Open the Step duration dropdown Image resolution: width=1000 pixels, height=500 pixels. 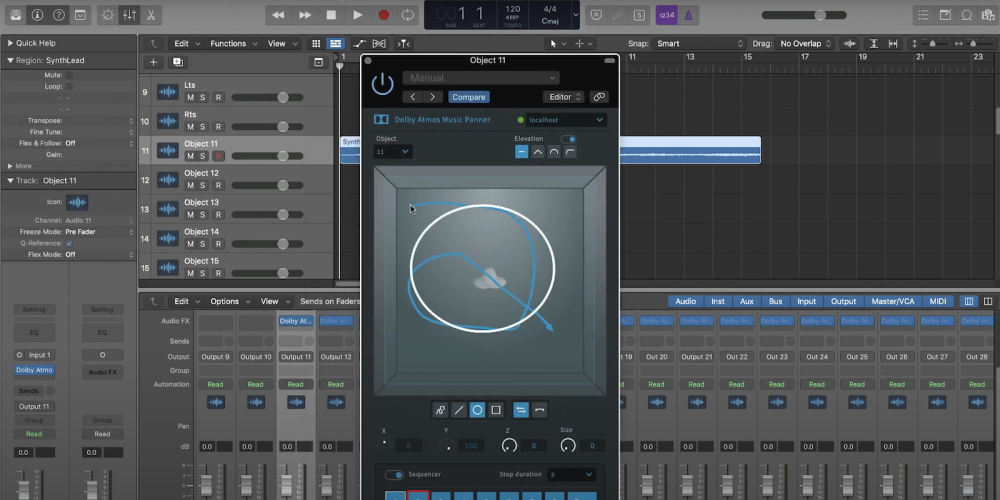[571, 474]
